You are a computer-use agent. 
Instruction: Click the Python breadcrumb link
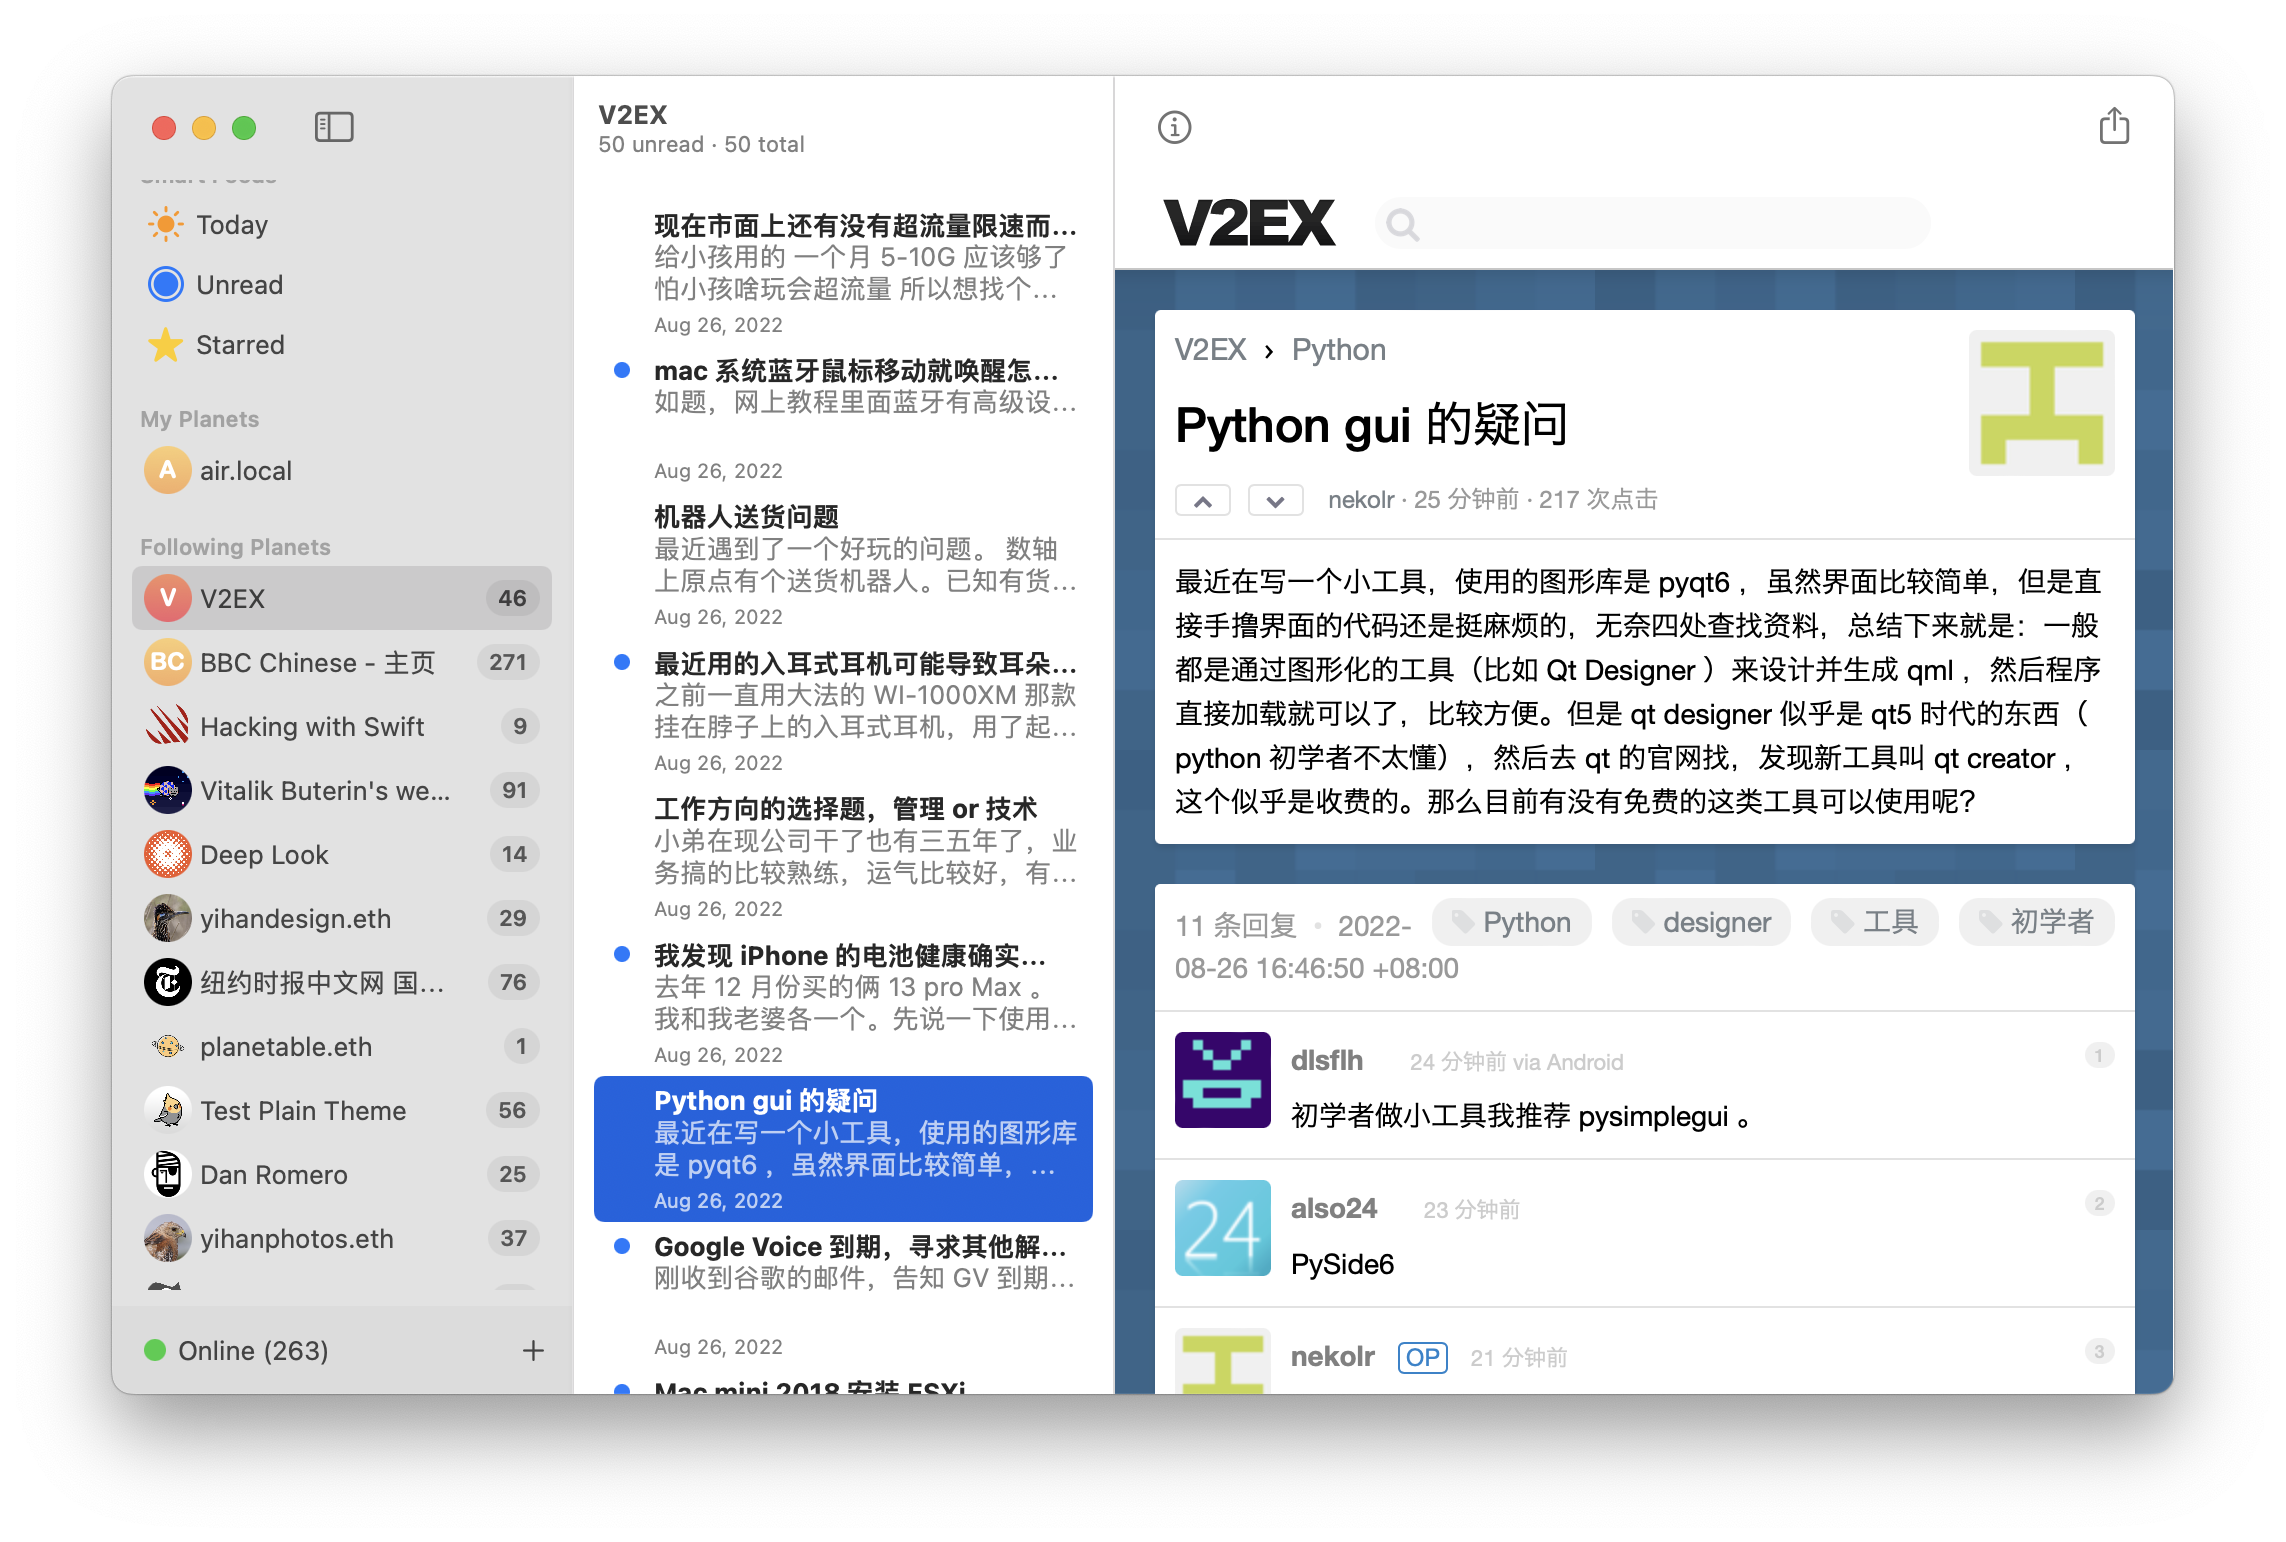point(1338,350)
